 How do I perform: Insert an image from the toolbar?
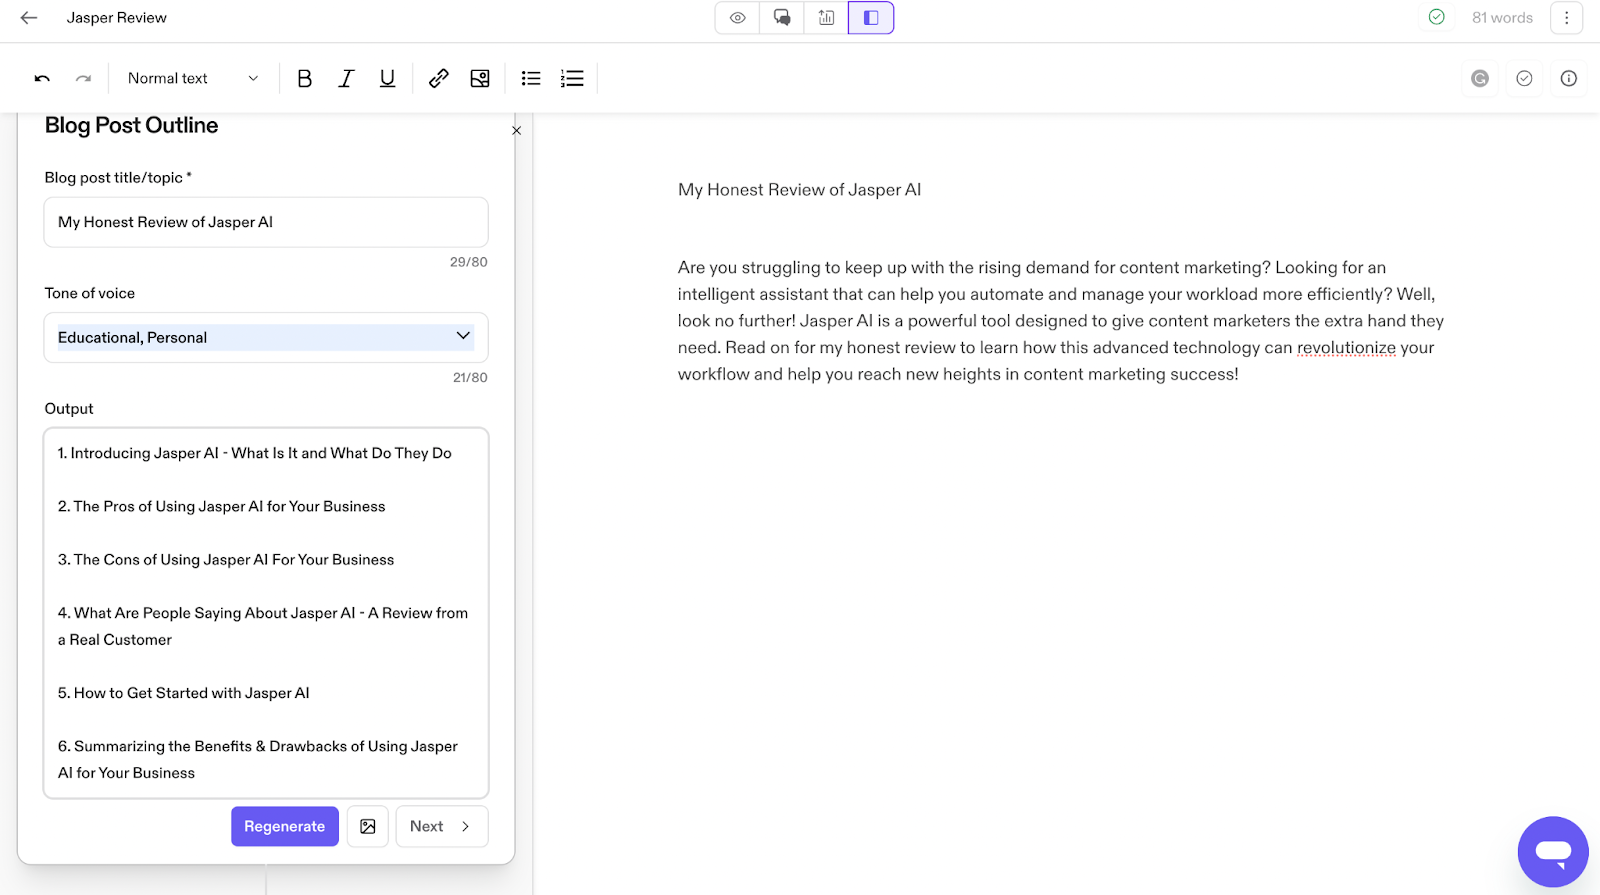[480, 78]
